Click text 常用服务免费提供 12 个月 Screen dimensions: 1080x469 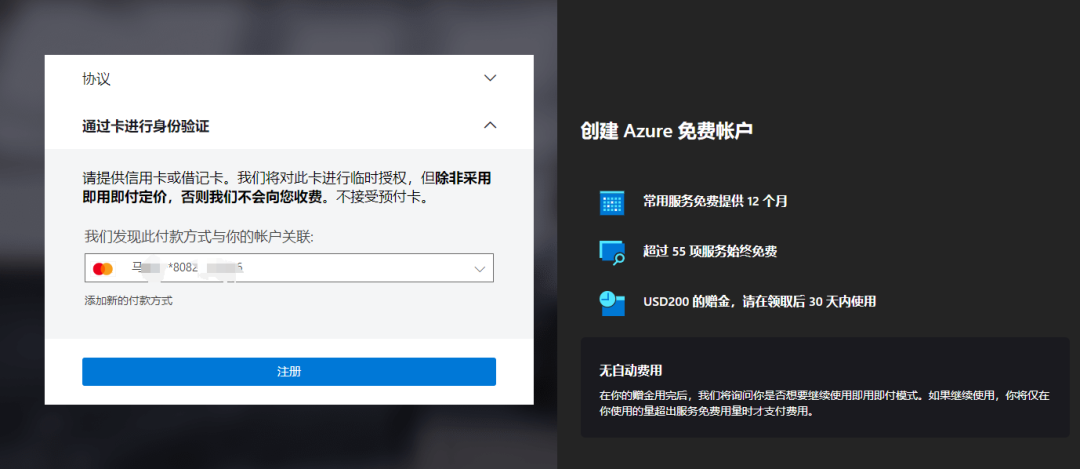(715, 202)
